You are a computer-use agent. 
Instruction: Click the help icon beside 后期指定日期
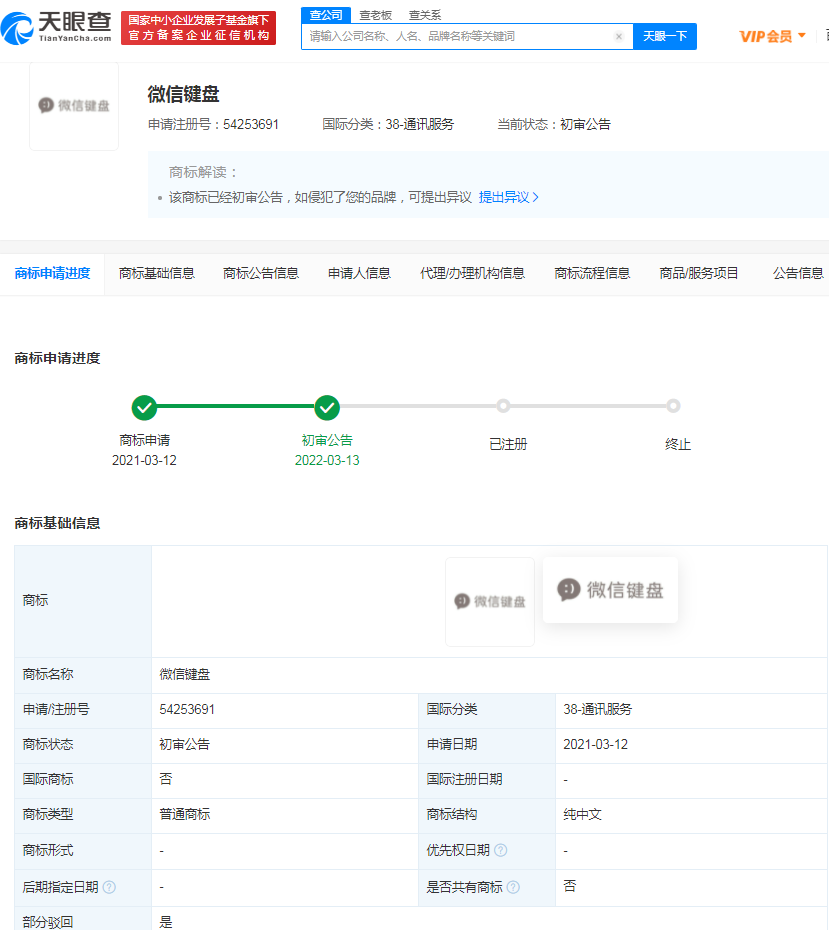coord(109,887)
